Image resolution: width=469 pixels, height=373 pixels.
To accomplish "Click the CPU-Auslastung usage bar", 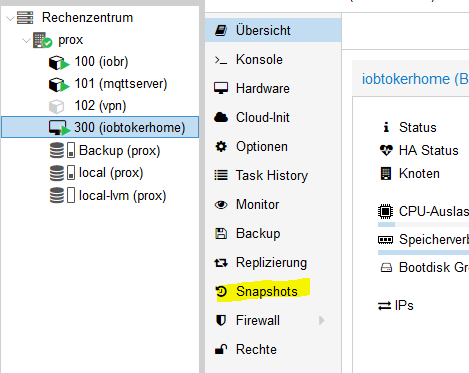I will click(x=423, y=225).
